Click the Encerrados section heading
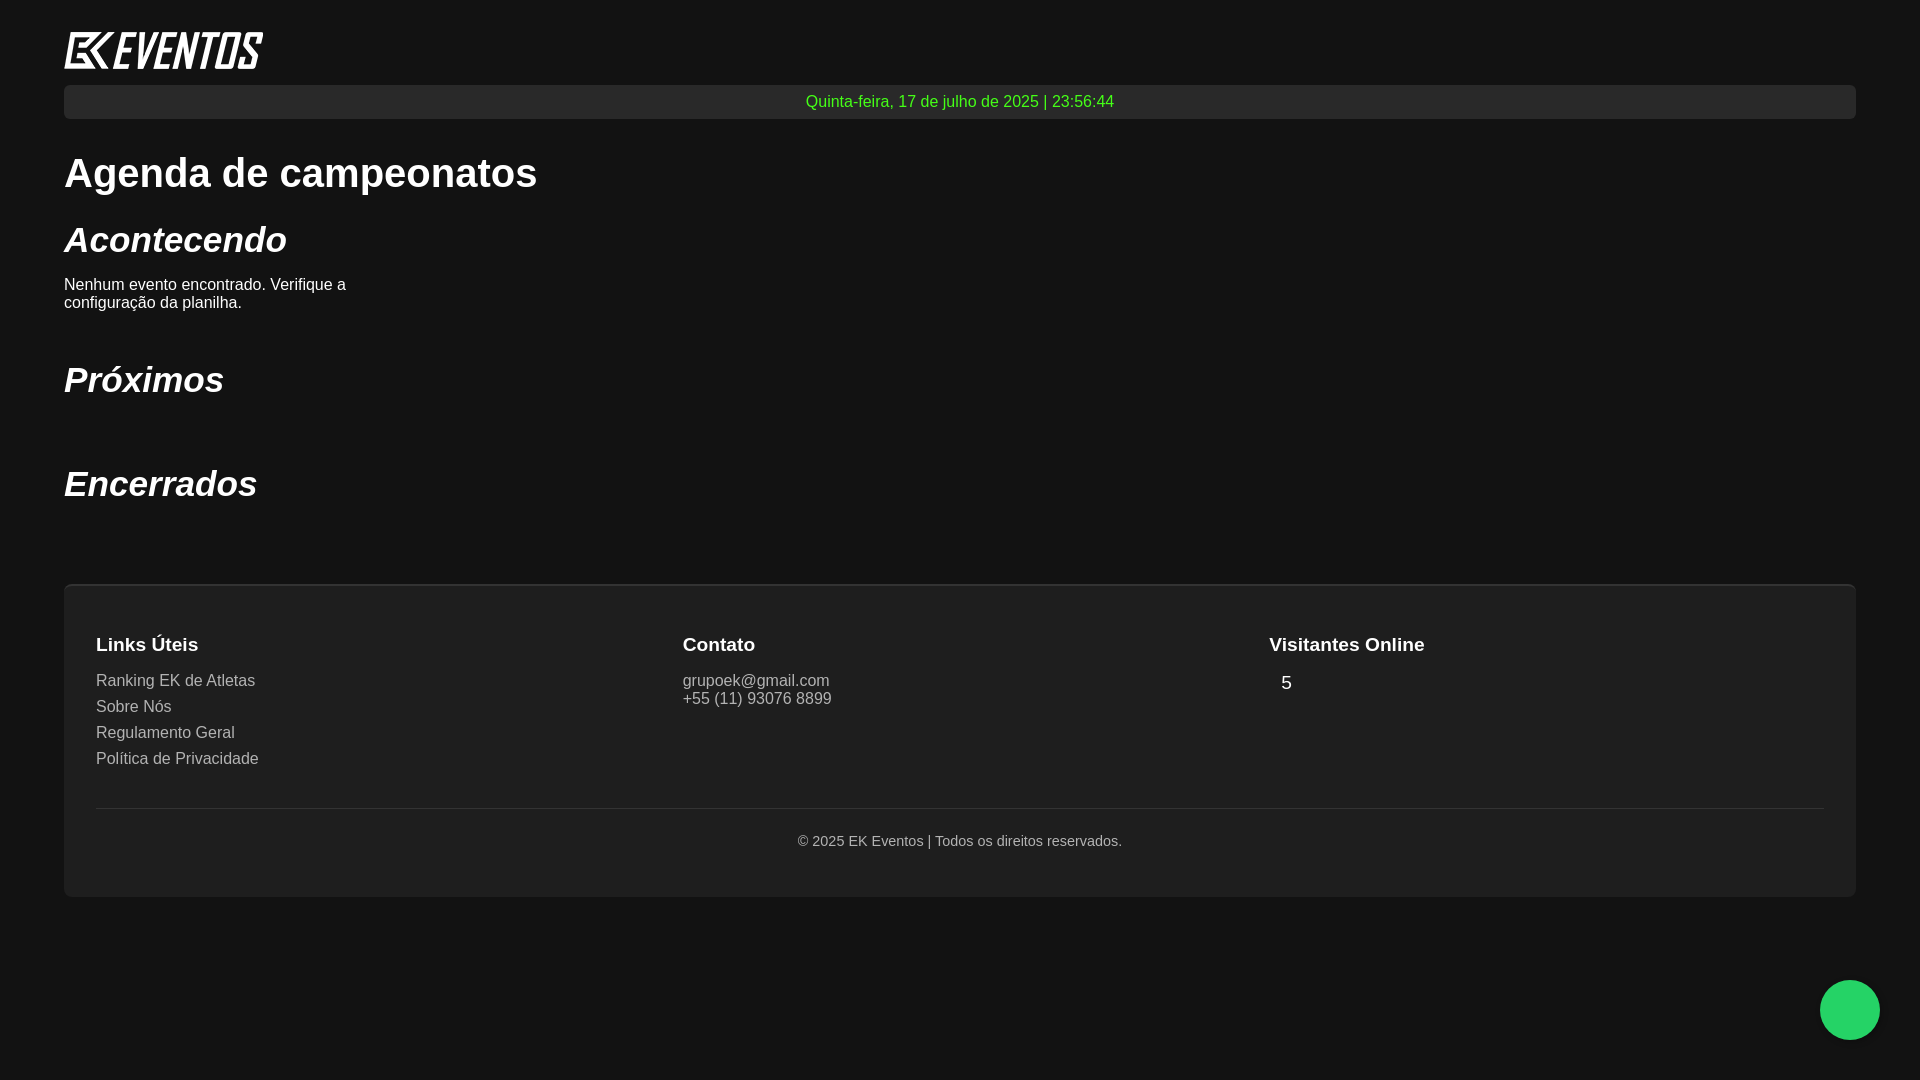The image size is (1920, 1080). (160, 484)
